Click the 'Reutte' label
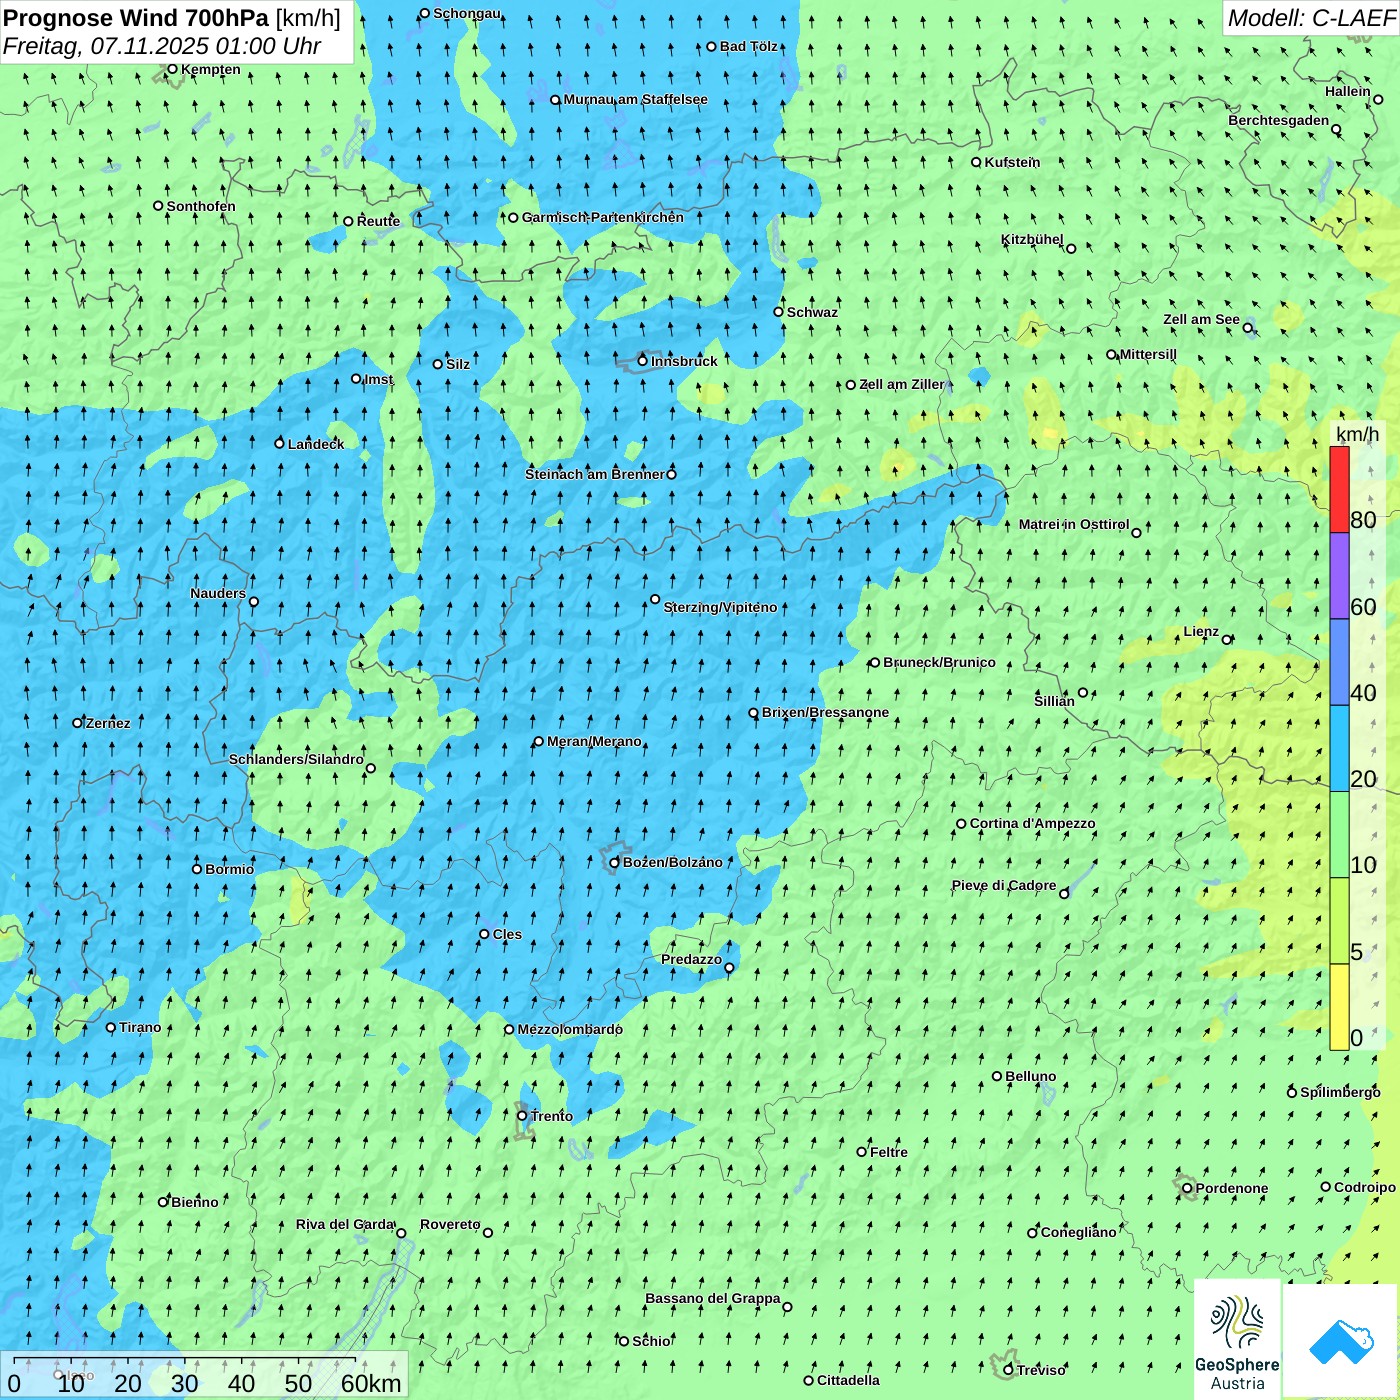This screenshot has height=1400, width=1400. (x=378, y=221)
